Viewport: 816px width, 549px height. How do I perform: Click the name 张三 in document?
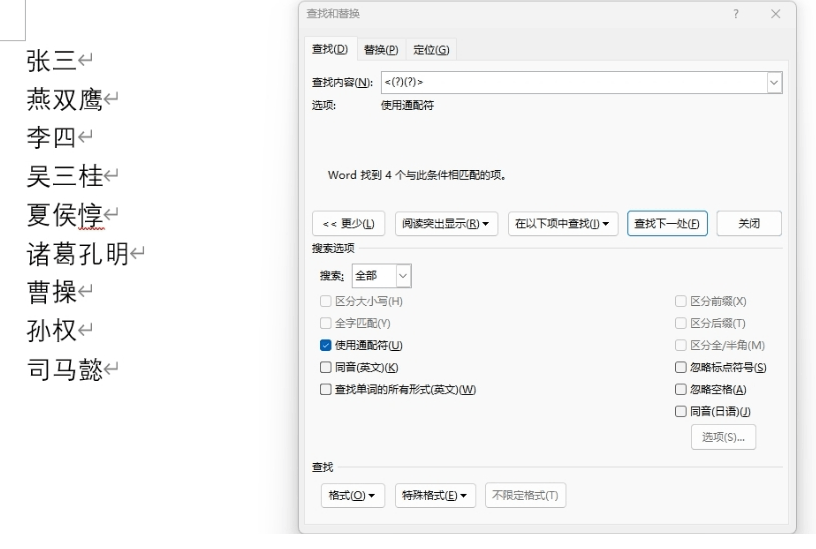(x=52, y=61)
